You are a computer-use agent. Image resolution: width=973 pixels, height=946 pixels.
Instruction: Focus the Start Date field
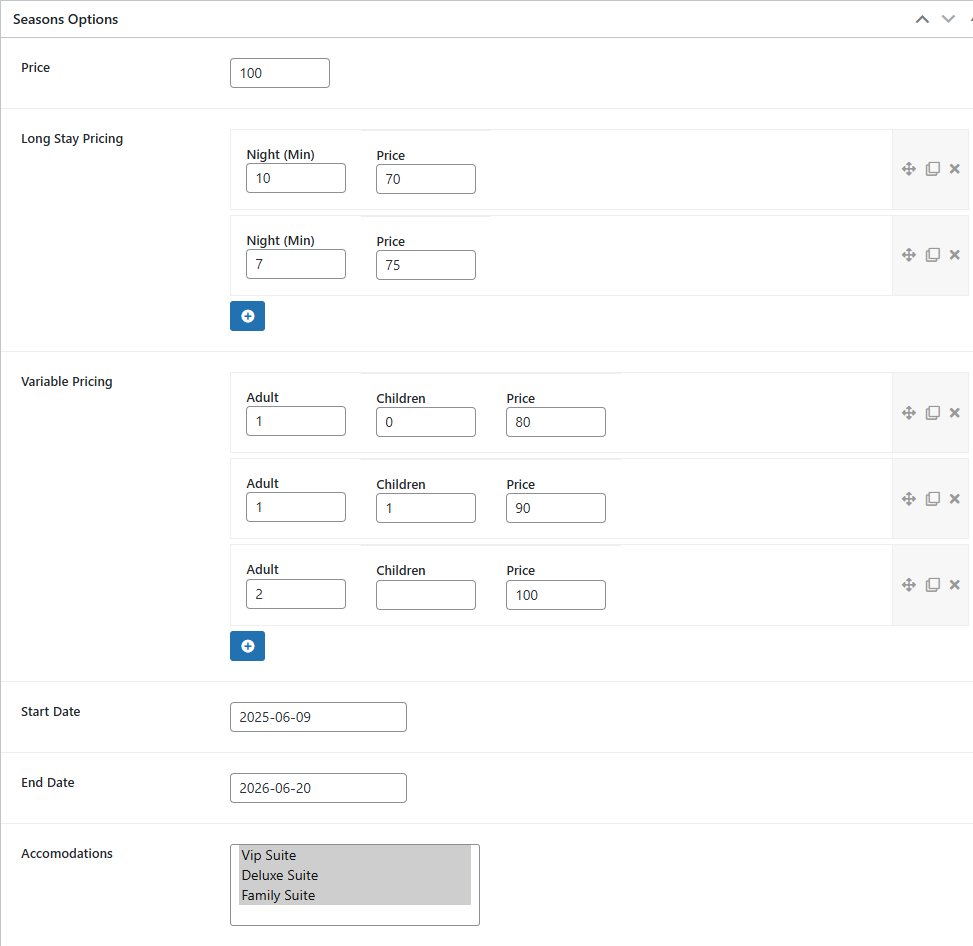[x=318, y=717]
